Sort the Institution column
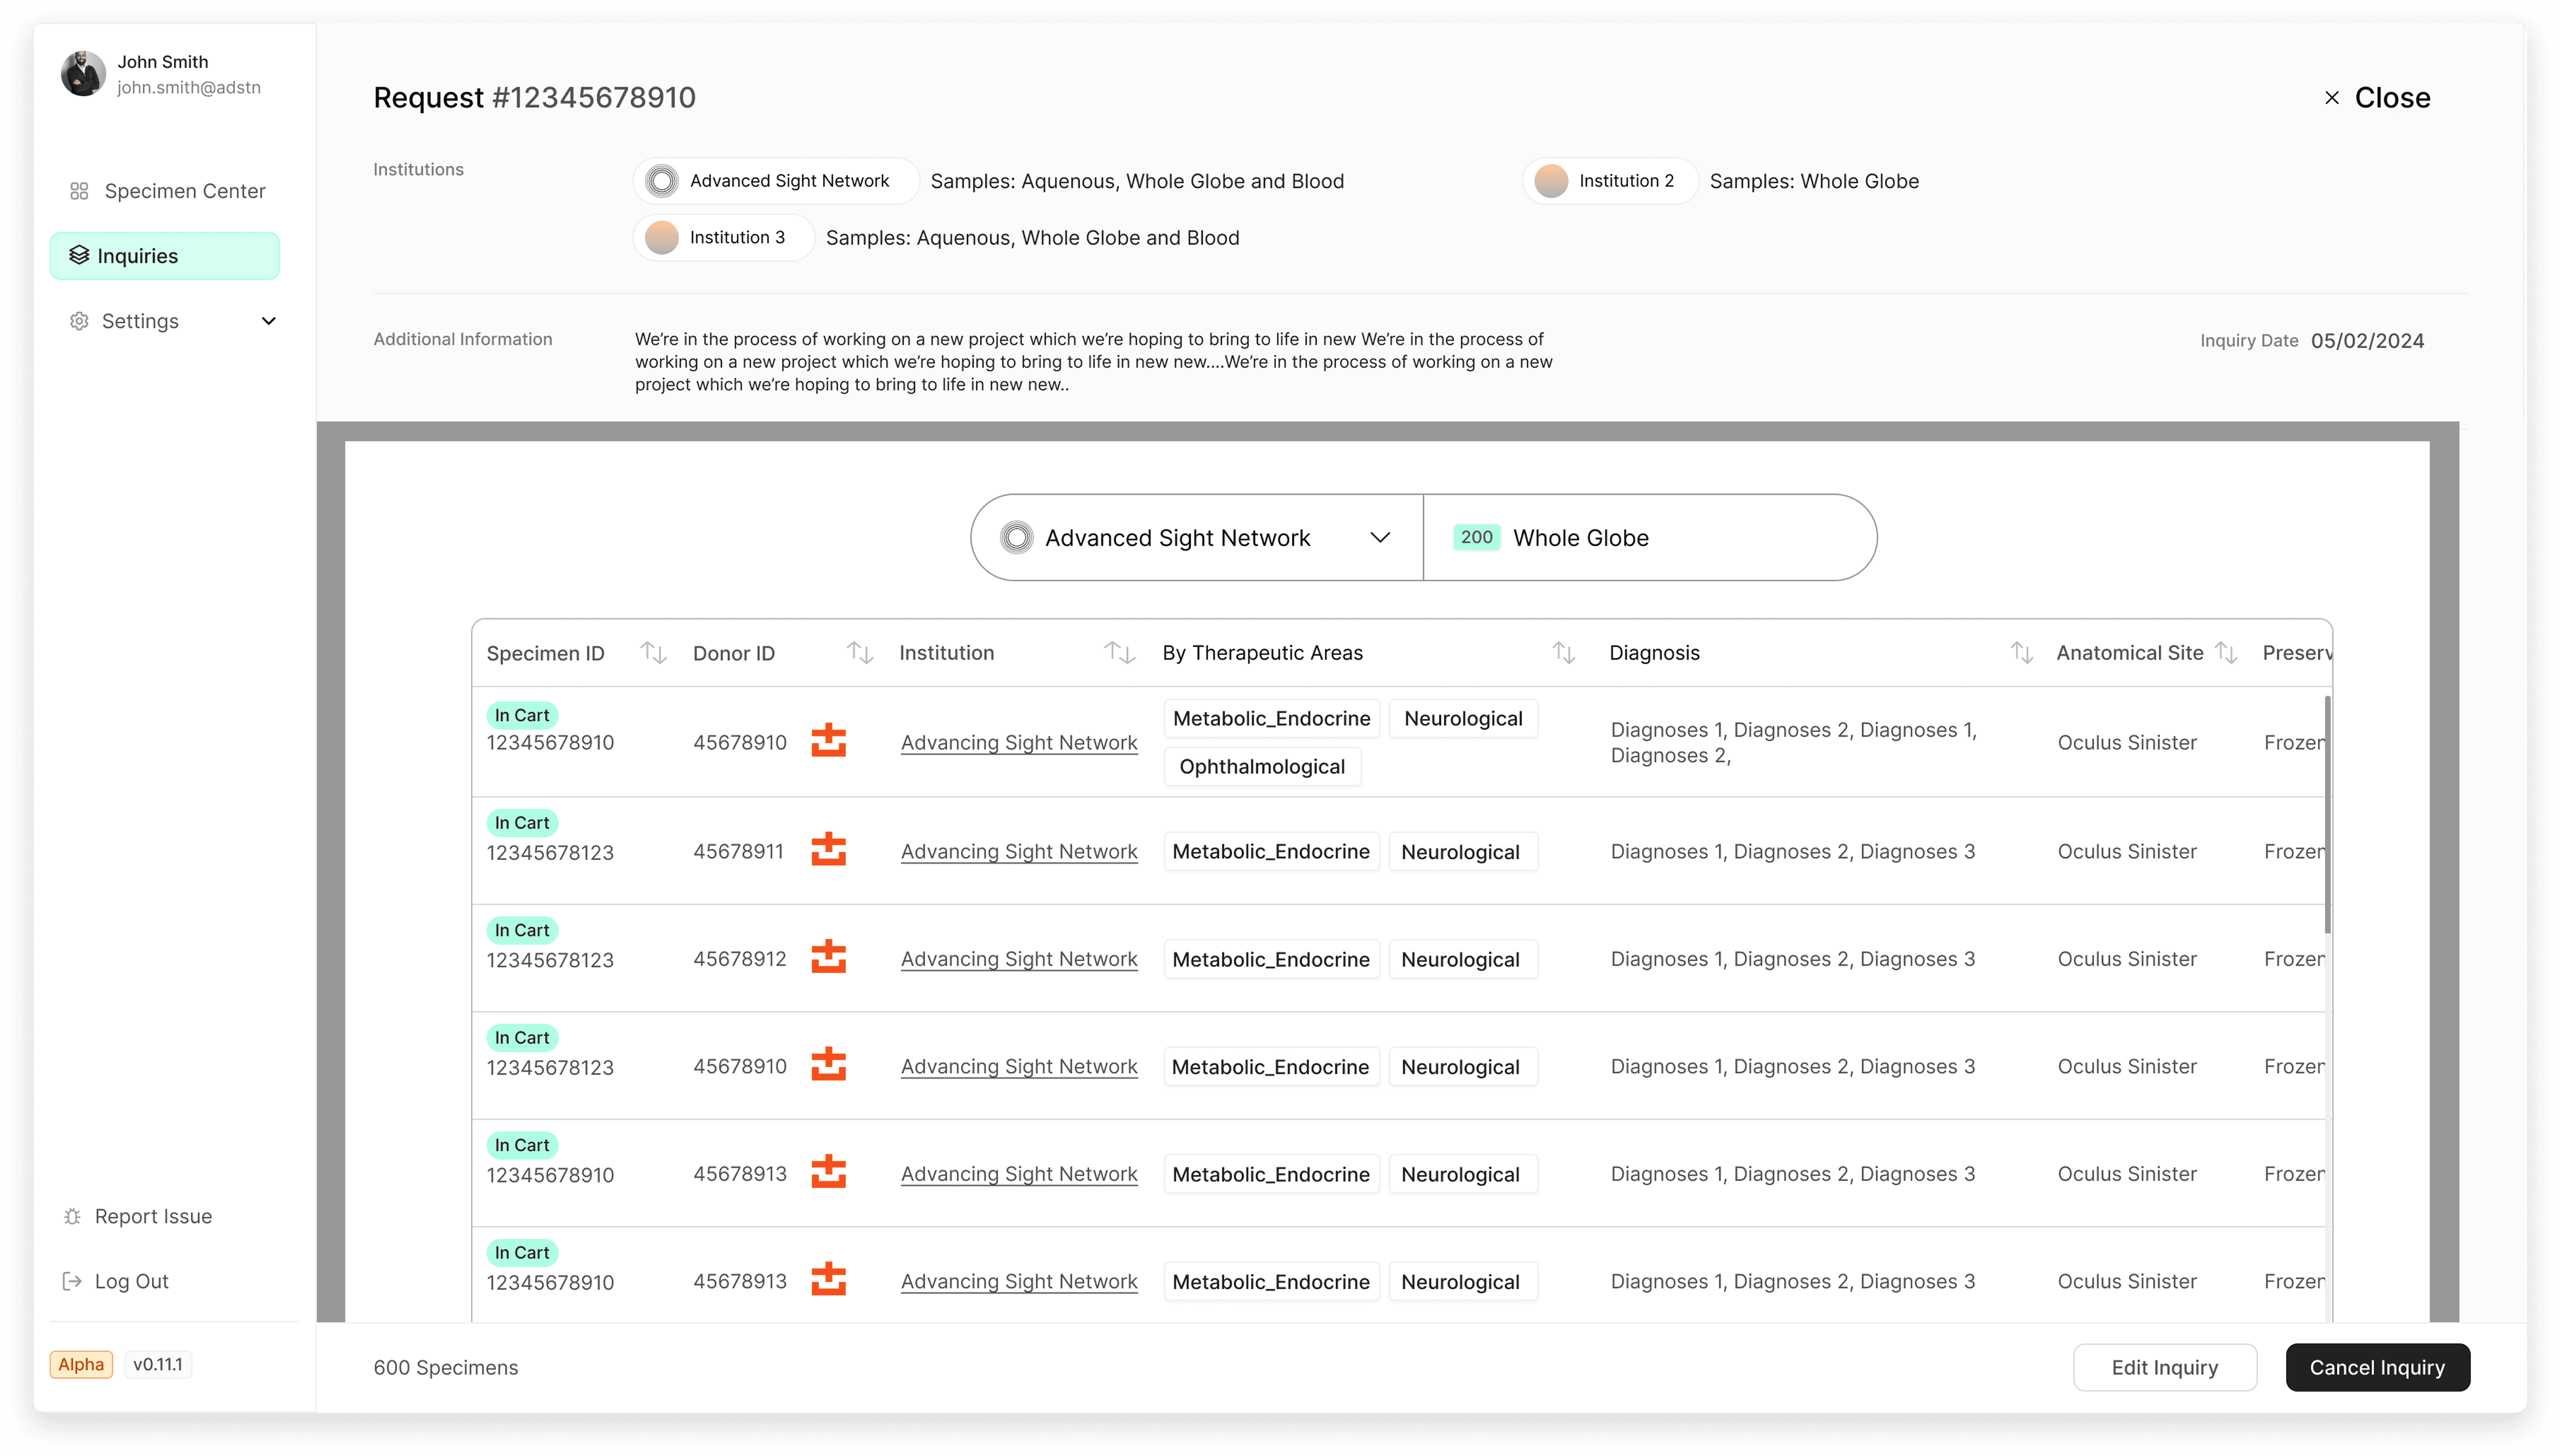The height and width of the screenshot is (1456, 2560). [x=1119, y=653]
